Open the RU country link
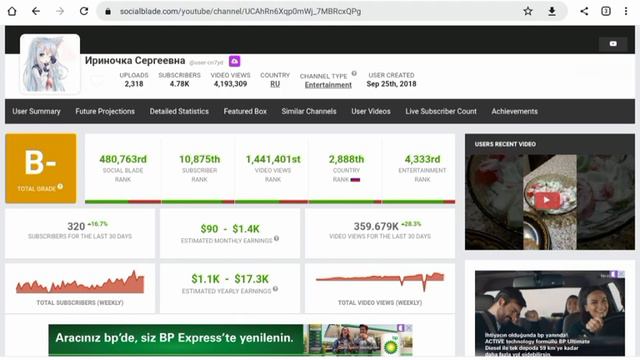The height and width of the screenshot is (360, 640). [275, 84]
